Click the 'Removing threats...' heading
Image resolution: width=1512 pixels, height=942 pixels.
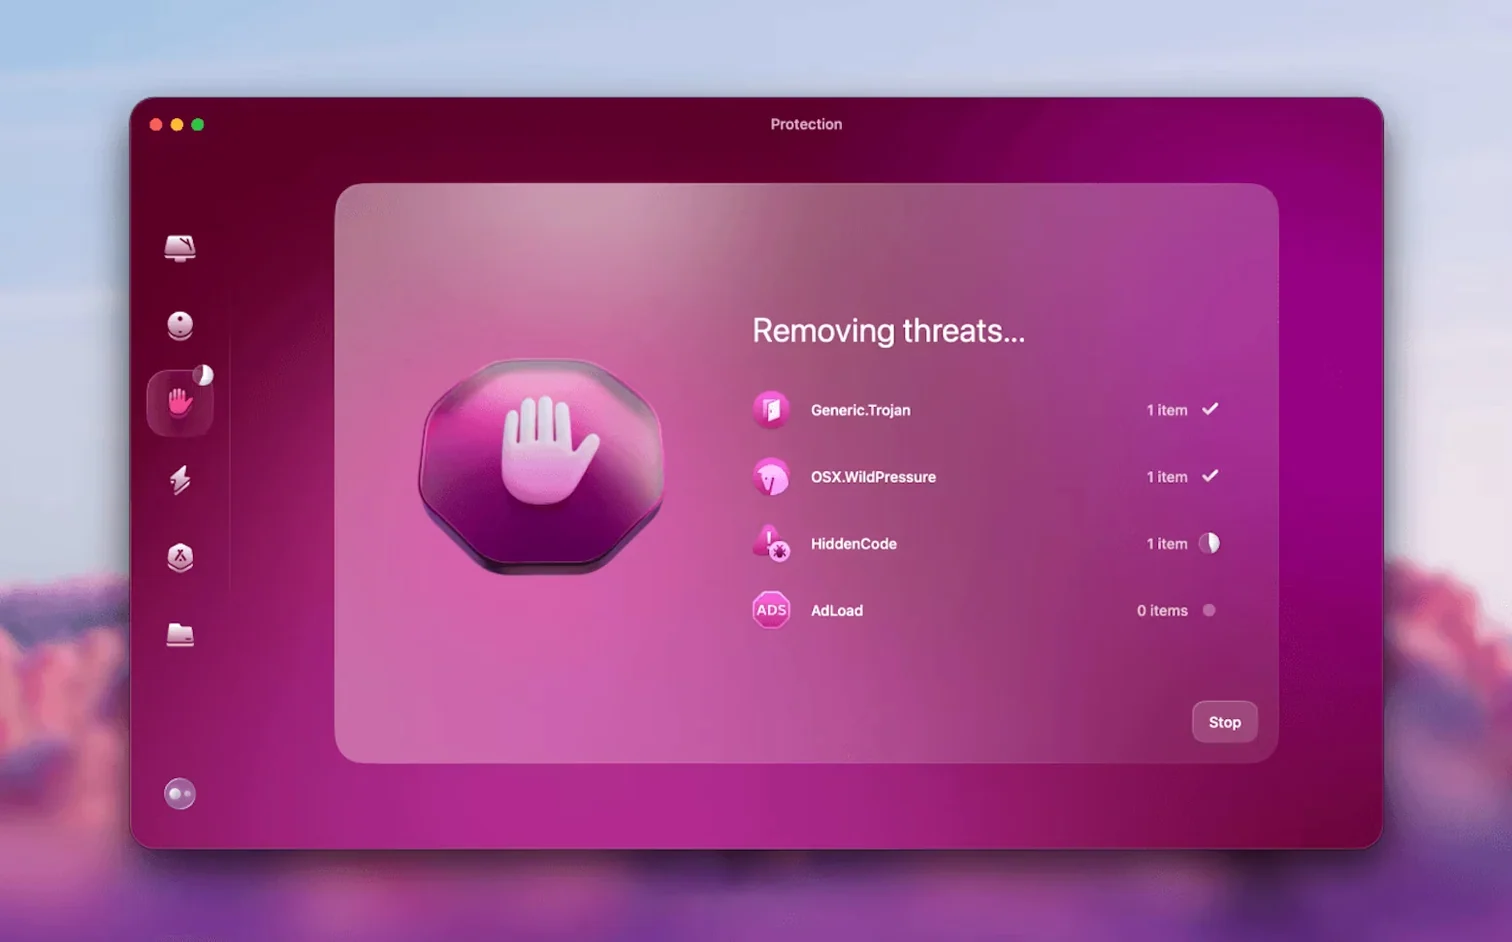pos(888,331)
